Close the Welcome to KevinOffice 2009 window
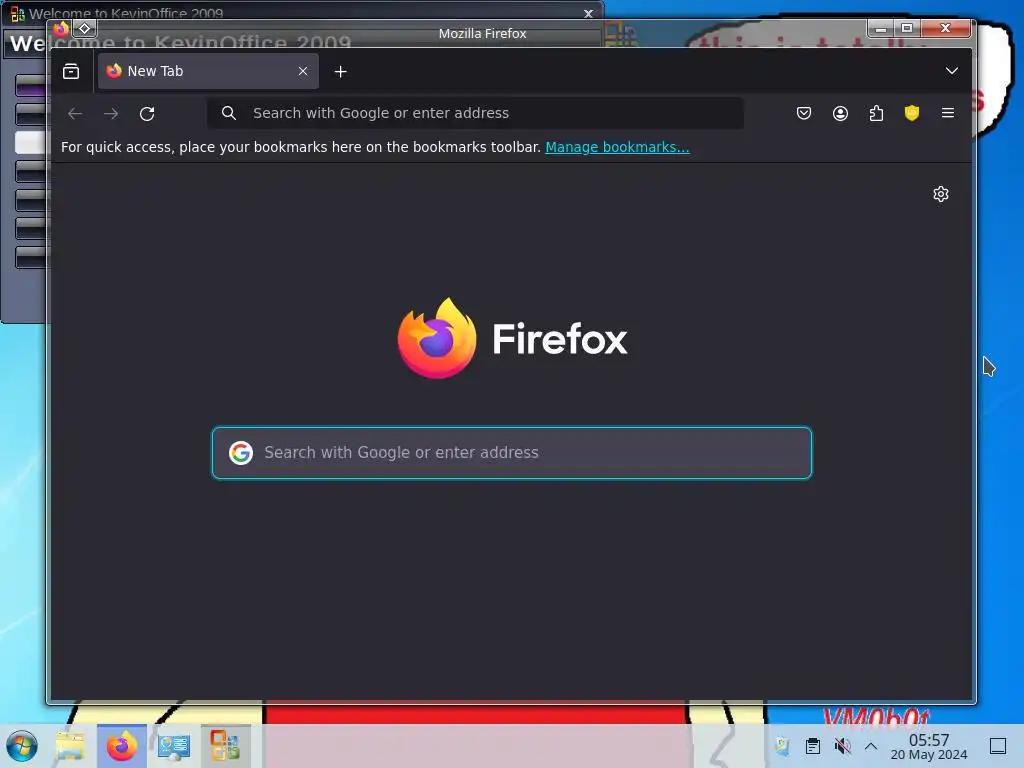 (x=588, y=13)
